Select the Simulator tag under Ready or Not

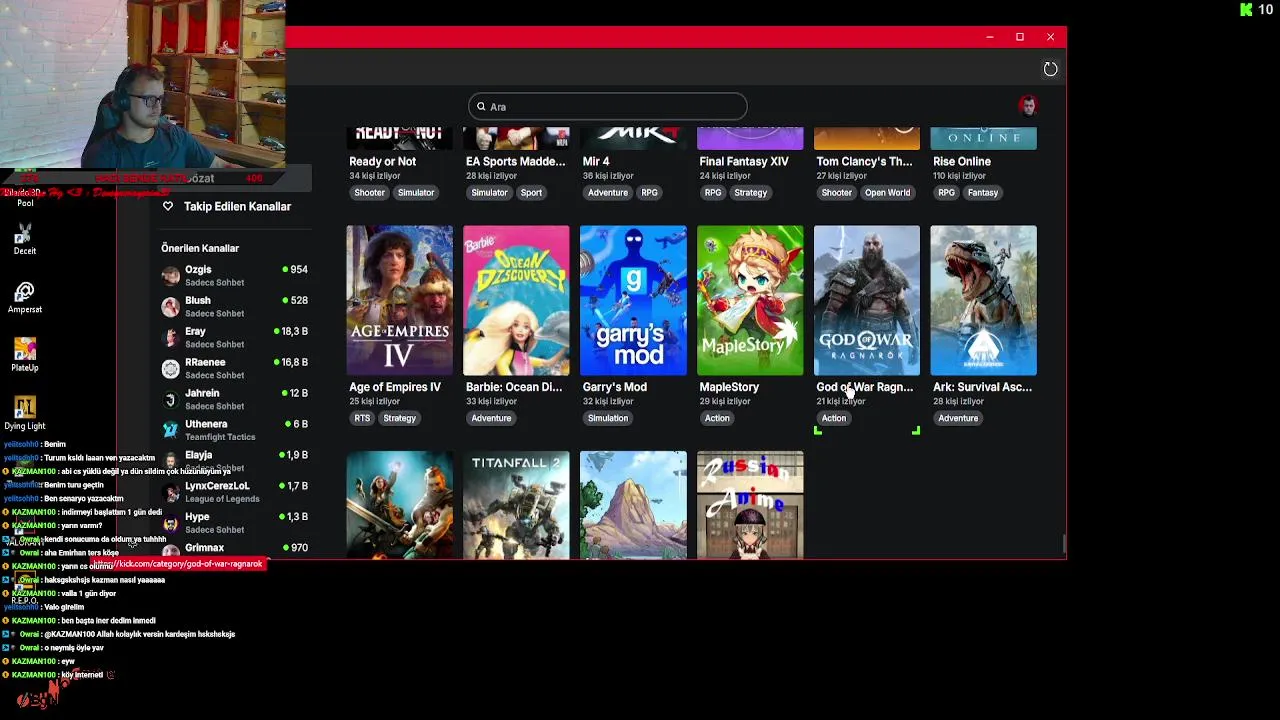click(416, 192)
